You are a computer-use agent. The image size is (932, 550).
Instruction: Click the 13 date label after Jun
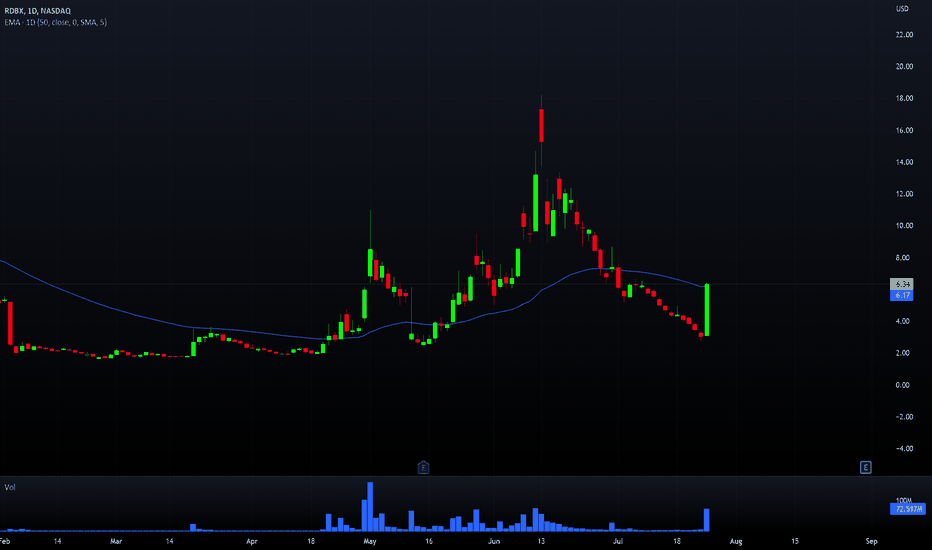(541, 542)
